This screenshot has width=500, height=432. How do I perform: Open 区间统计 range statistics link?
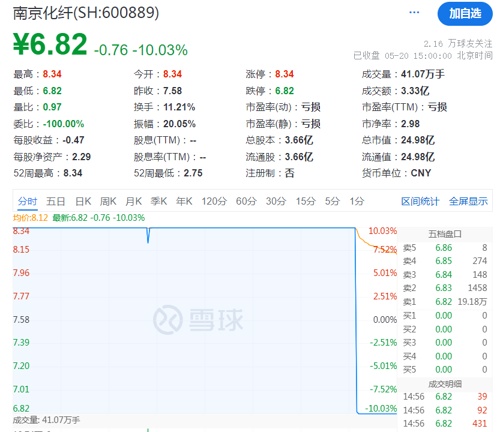click(420, 201)
